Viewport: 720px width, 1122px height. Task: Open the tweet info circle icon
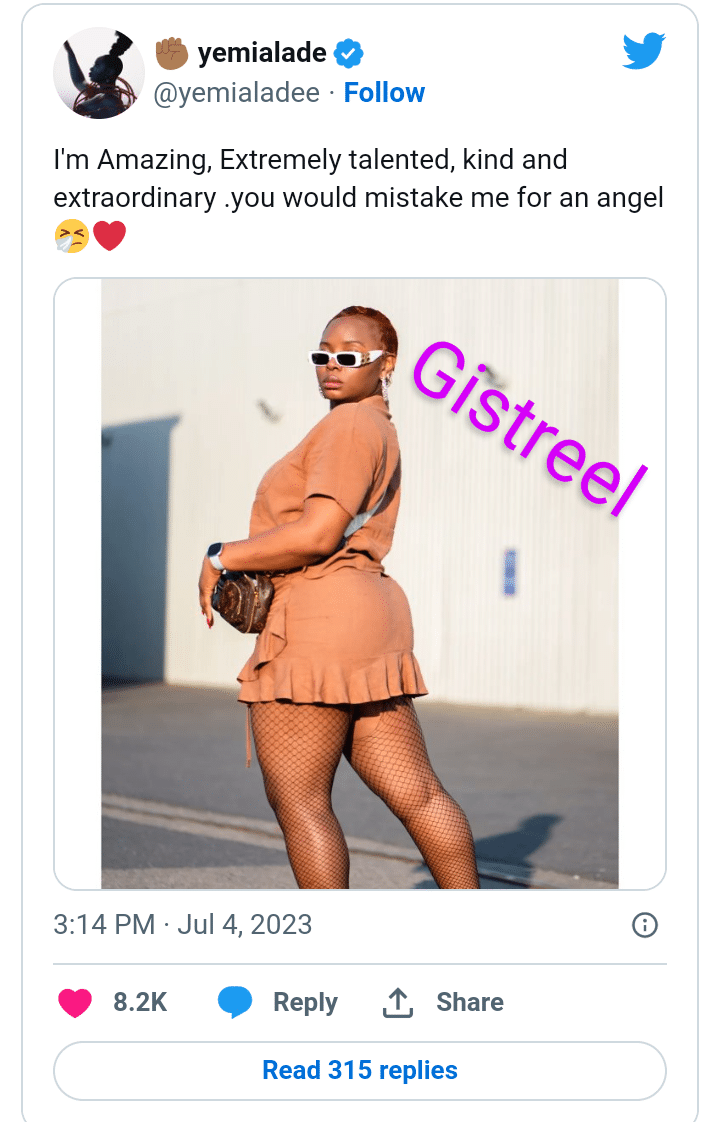pyautogui.click(x=645, y=925)
